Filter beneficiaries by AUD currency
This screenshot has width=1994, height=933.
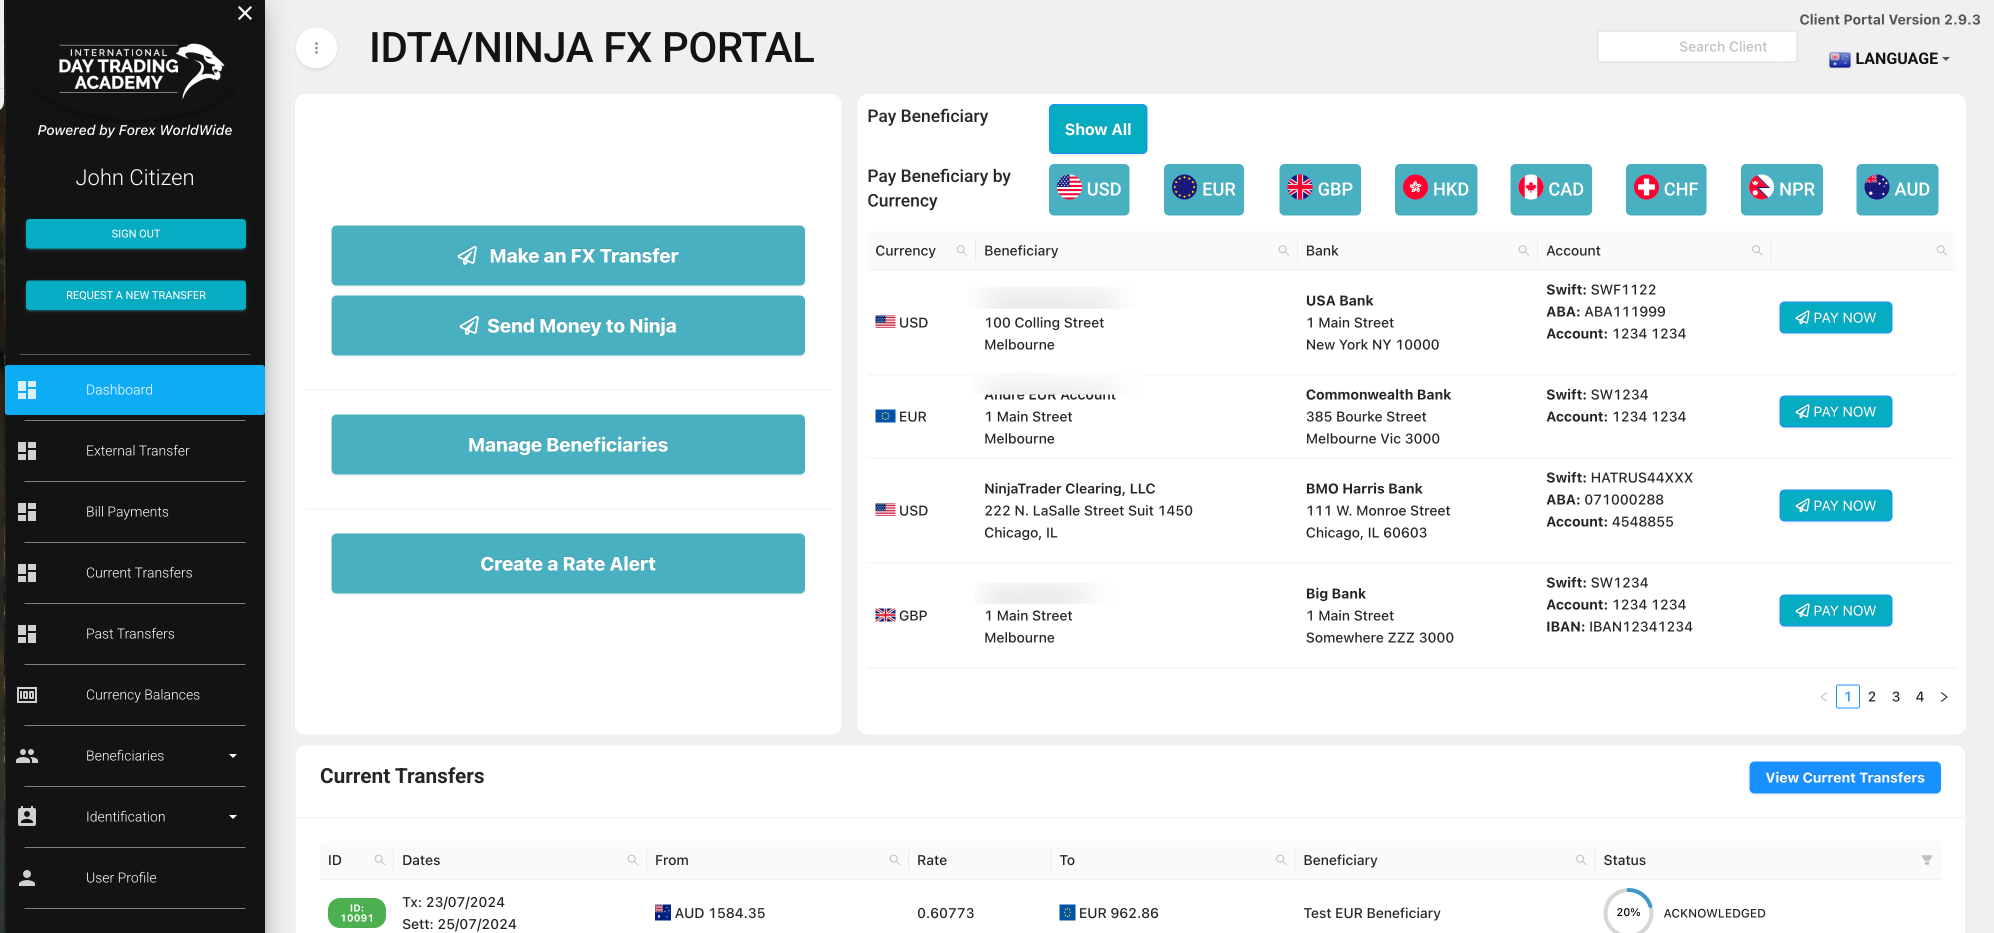[x=1896, y=189]
